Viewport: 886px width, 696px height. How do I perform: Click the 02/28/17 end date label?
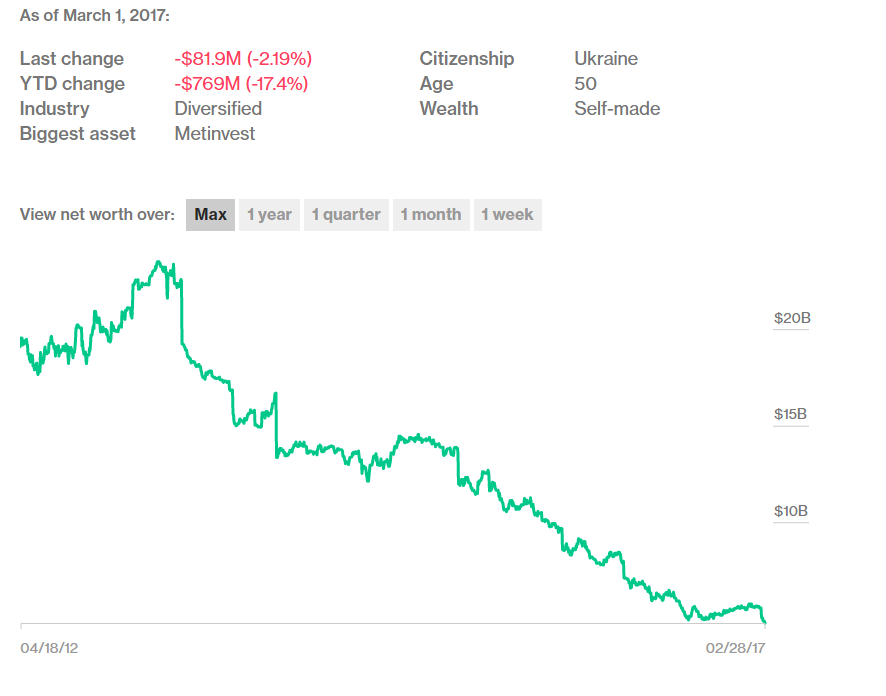pos(735,648)
